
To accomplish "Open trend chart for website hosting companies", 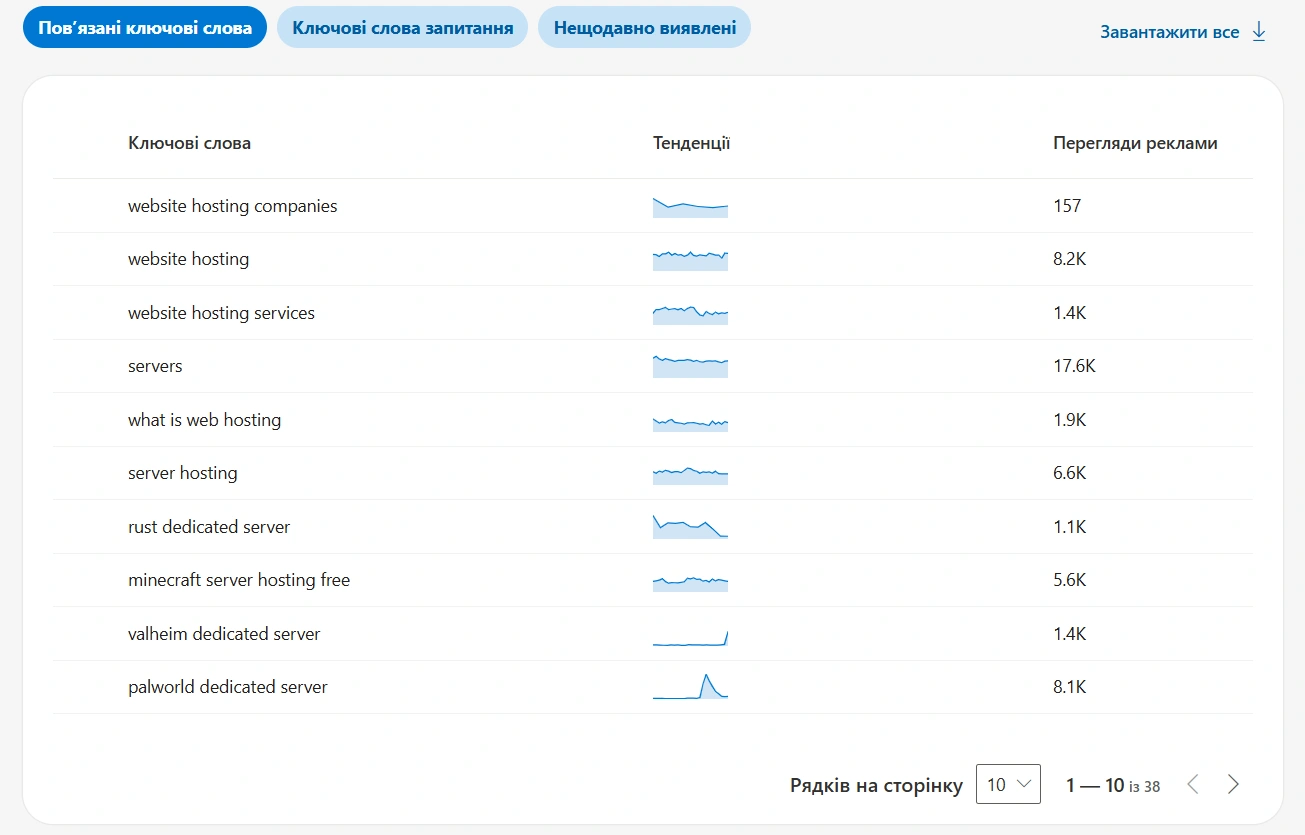I will tap(690, 207).
